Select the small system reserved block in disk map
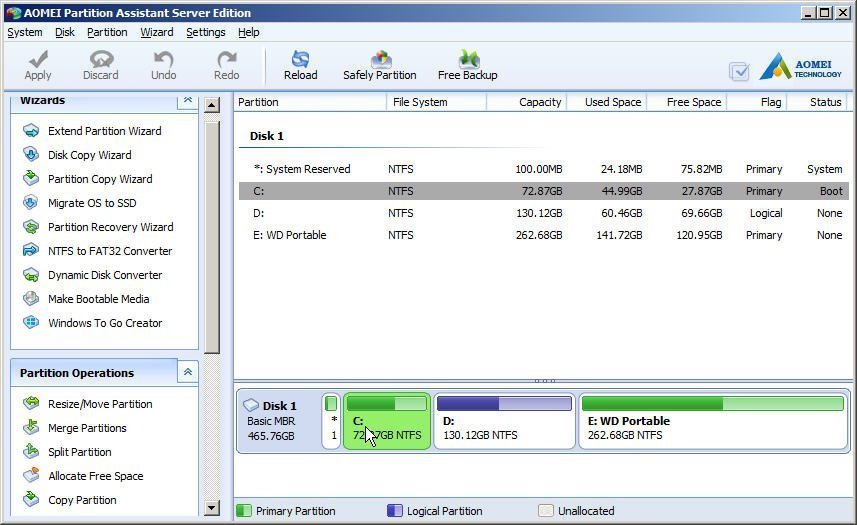The width and height of the screenshot is (857, 525). click(x=331, y=421)
